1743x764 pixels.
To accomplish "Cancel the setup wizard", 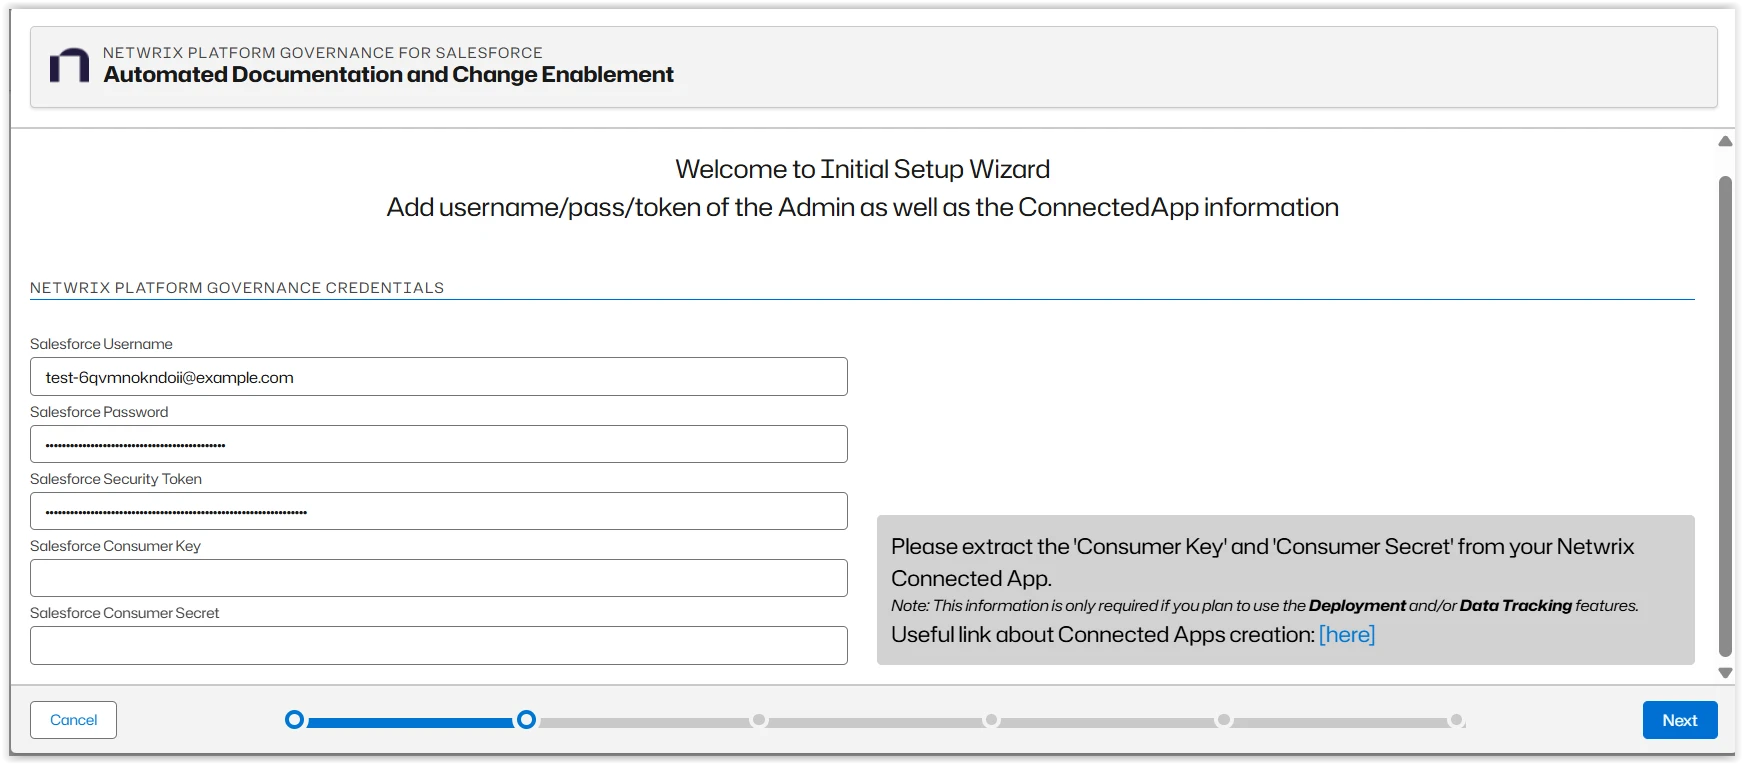I will 73,720.
